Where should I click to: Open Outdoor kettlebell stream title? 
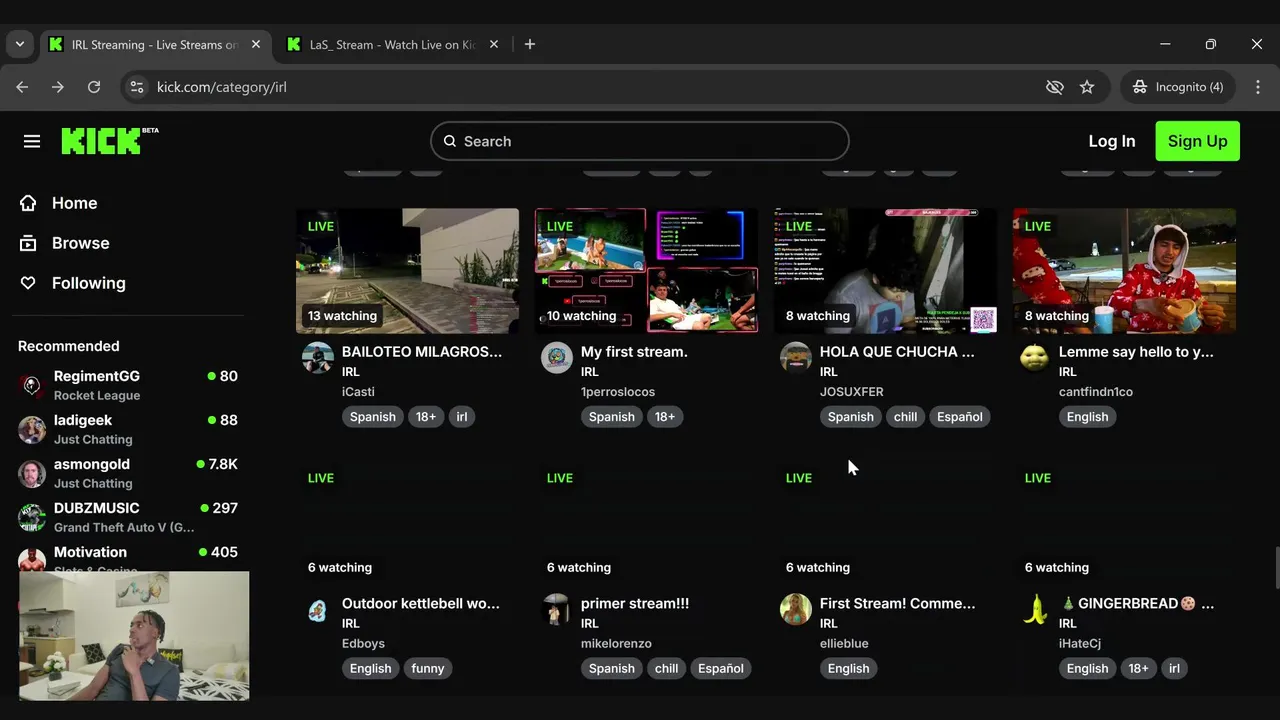421,603
